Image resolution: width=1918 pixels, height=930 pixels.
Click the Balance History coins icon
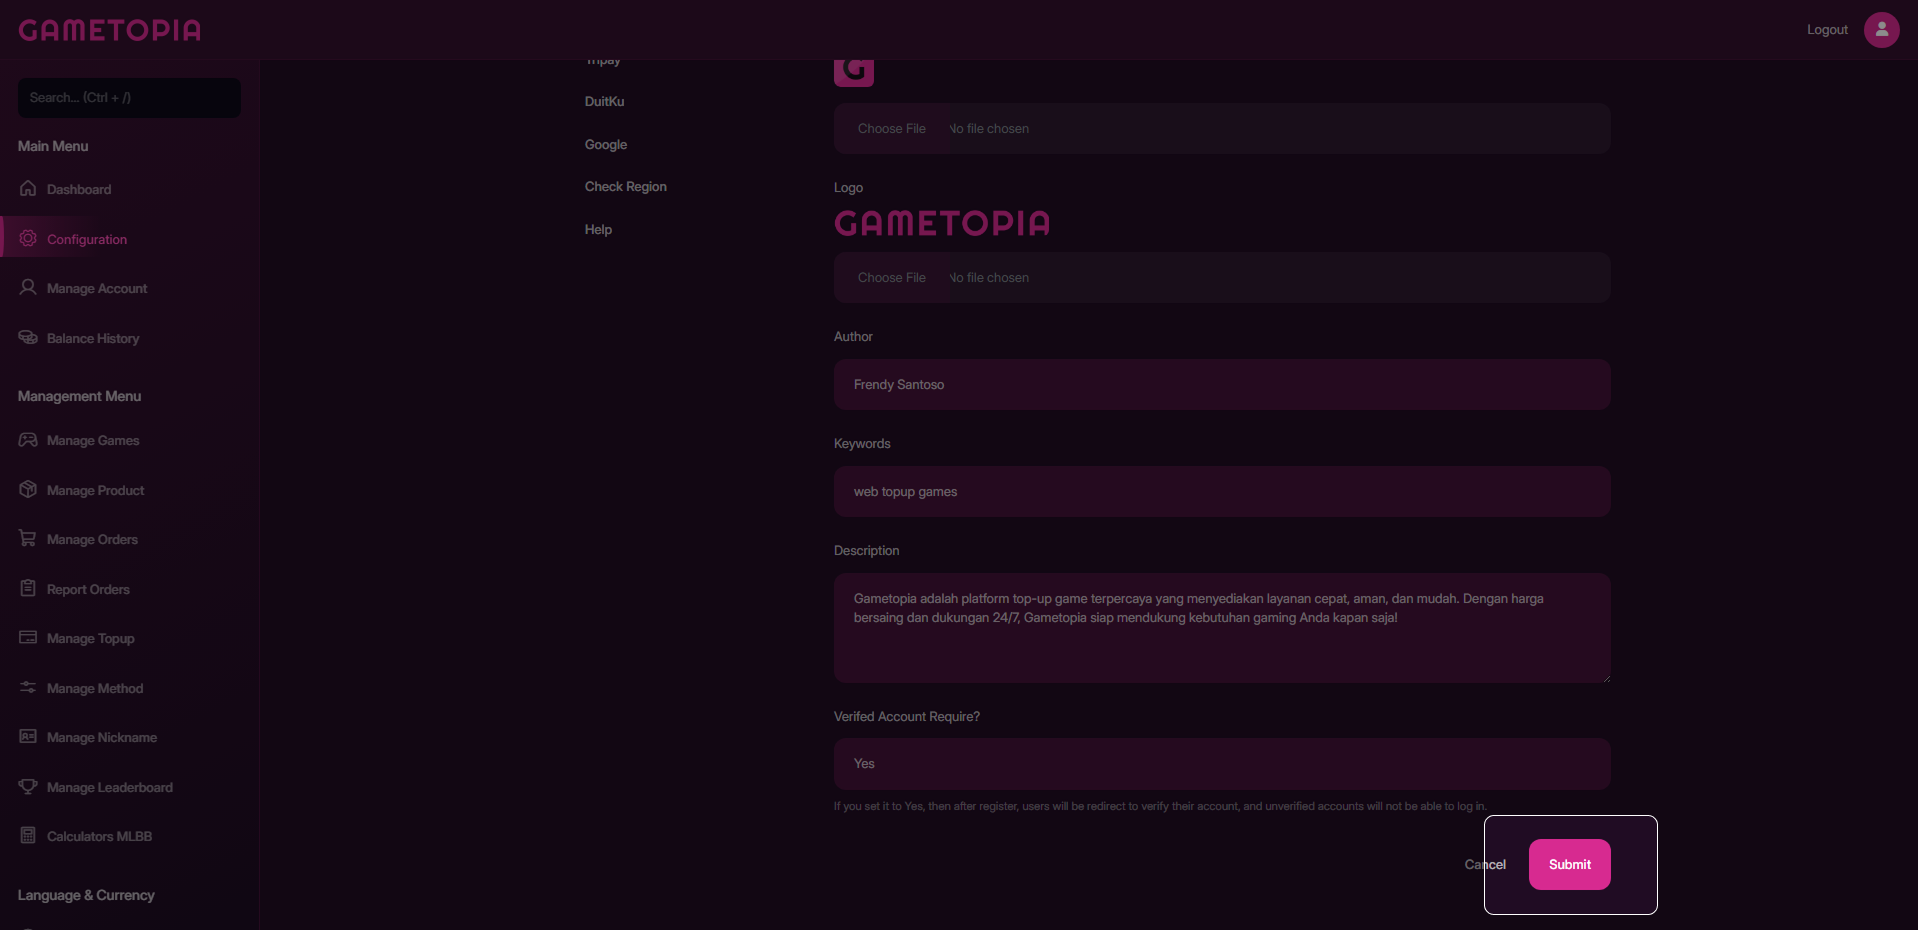click(x=28, y=337)
